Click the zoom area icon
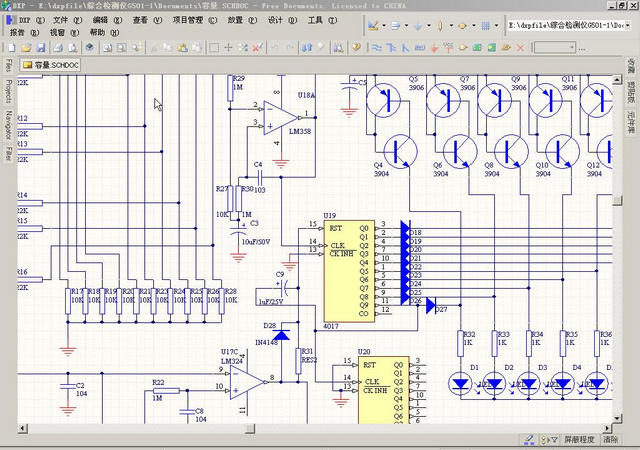The image size is (640, 450). 122,48
